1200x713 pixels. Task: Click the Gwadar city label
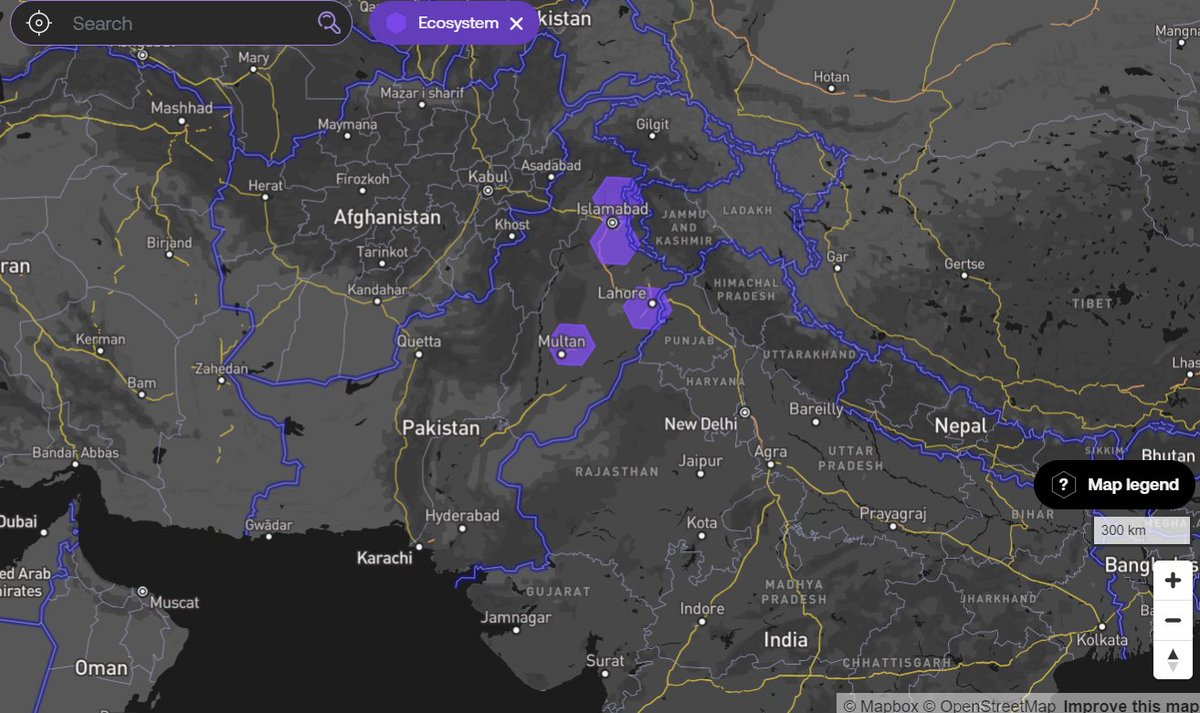coord(268,526)
